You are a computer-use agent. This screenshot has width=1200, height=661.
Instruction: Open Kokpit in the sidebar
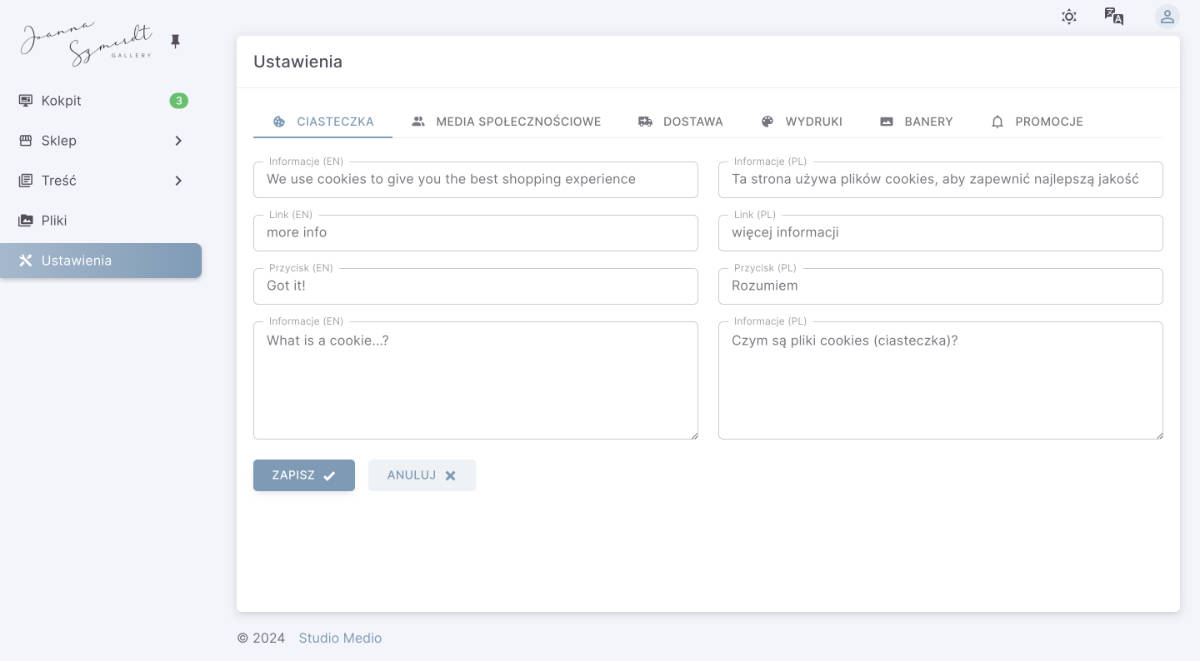[101, 101]
